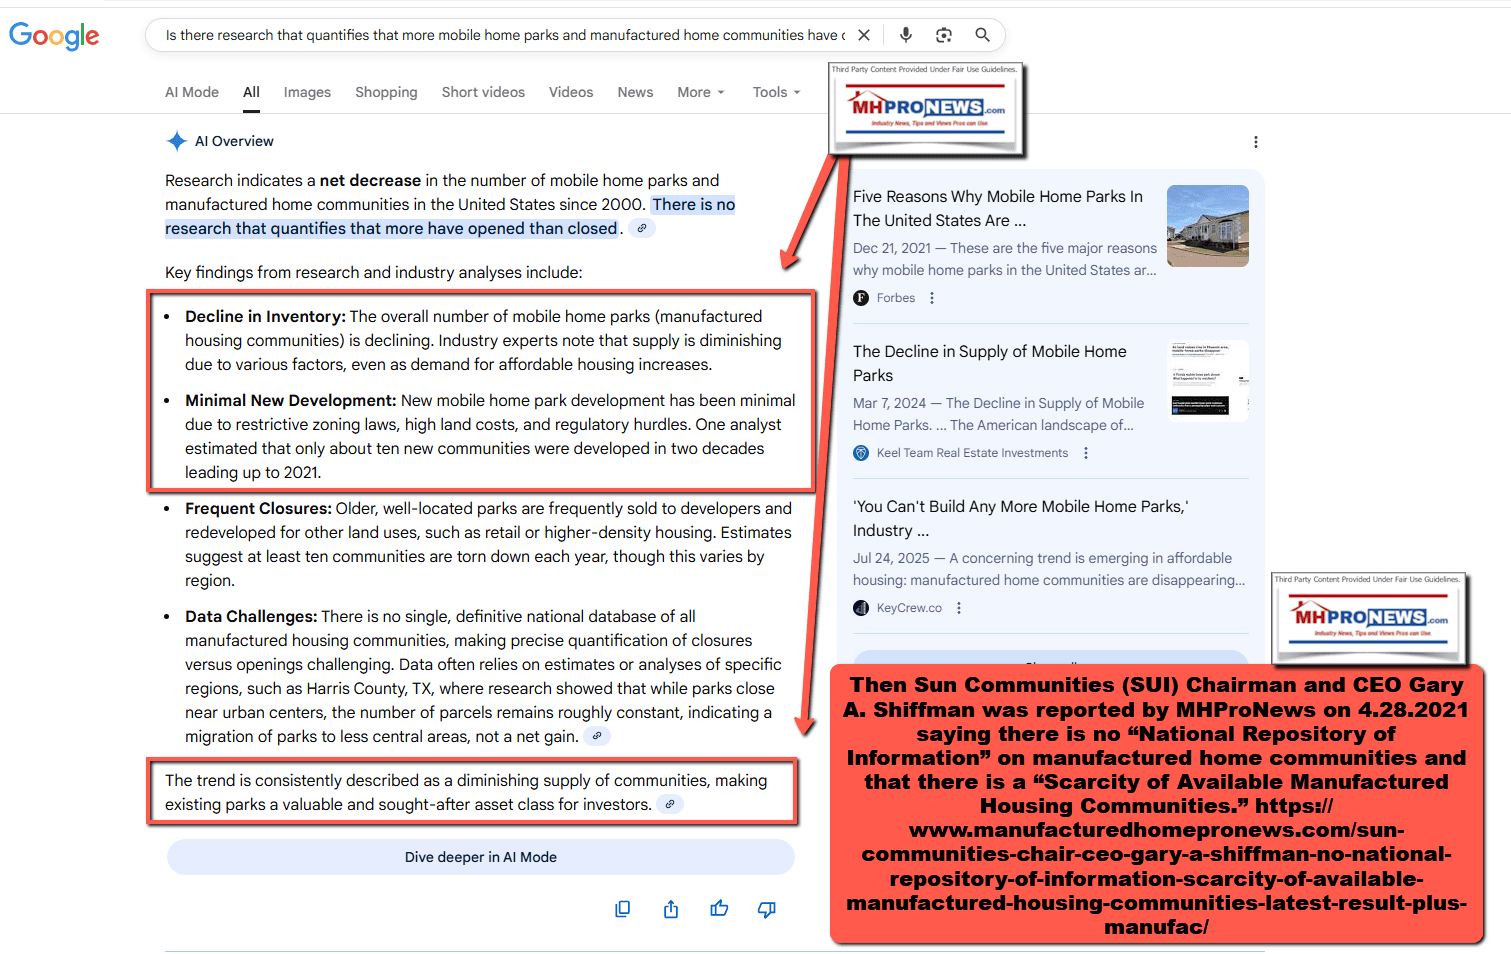
Task: Click the microphone voice search icon
Action: pos(905,35)
